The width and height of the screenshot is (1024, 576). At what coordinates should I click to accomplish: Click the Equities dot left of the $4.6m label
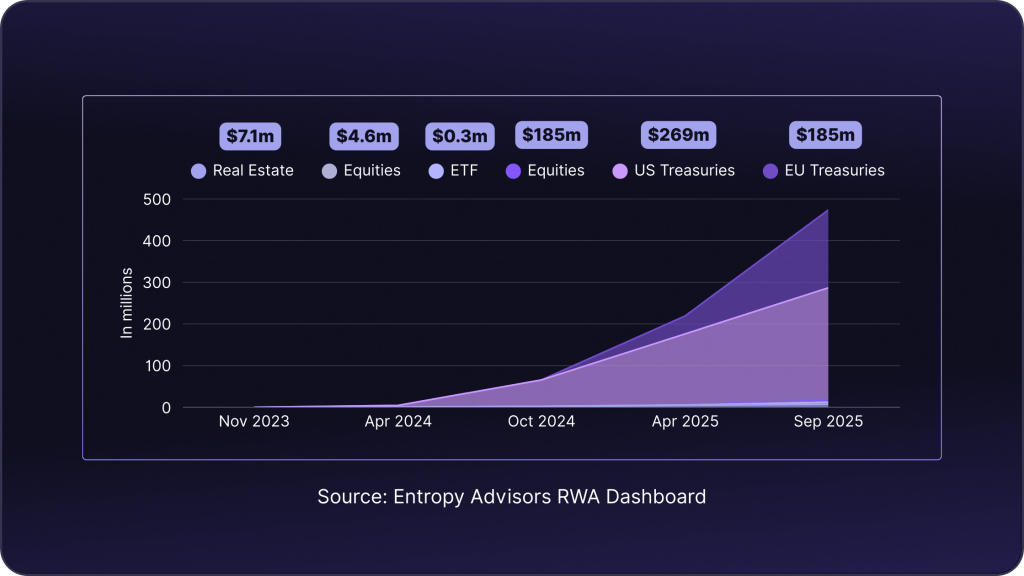click(x=329, y=171)
